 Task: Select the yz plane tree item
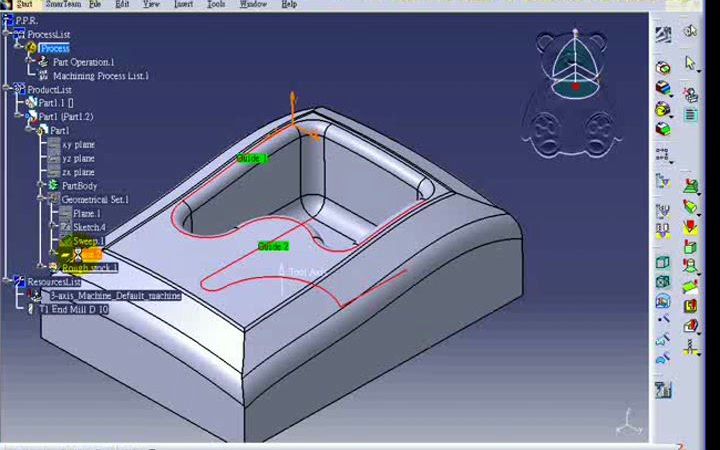[x=79, y=158]
